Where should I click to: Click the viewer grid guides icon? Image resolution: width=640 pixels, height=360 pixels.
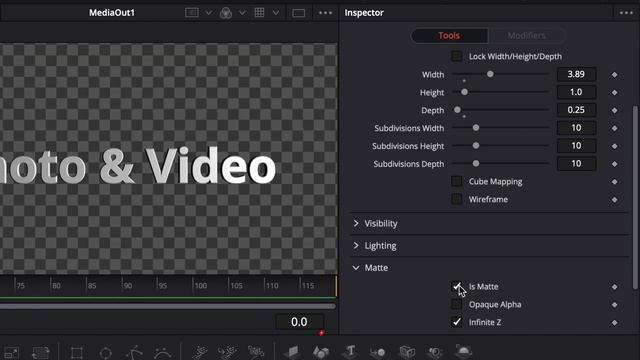point(259,13)
